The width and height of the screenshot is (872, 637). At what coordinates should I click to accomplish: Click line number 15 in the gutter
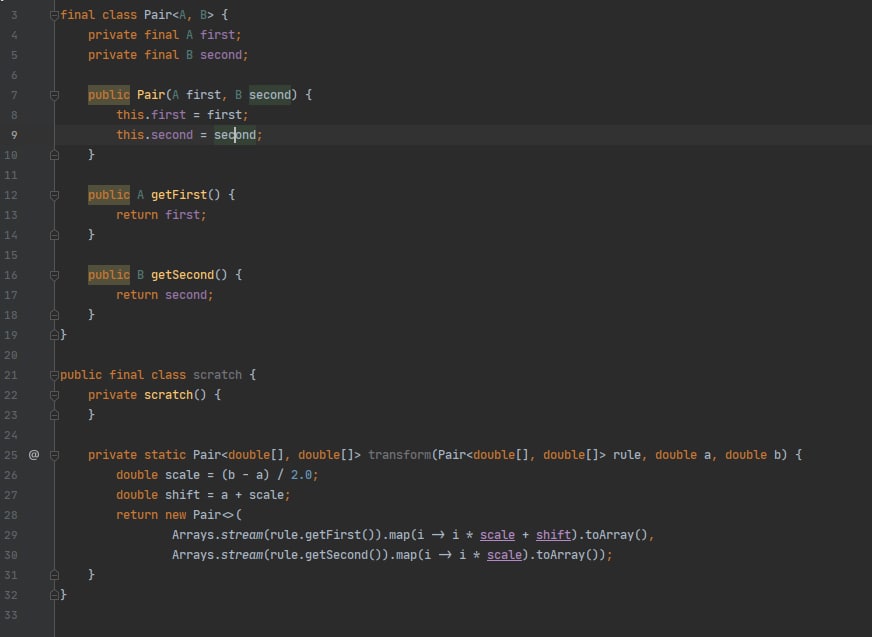pos(11,255)
